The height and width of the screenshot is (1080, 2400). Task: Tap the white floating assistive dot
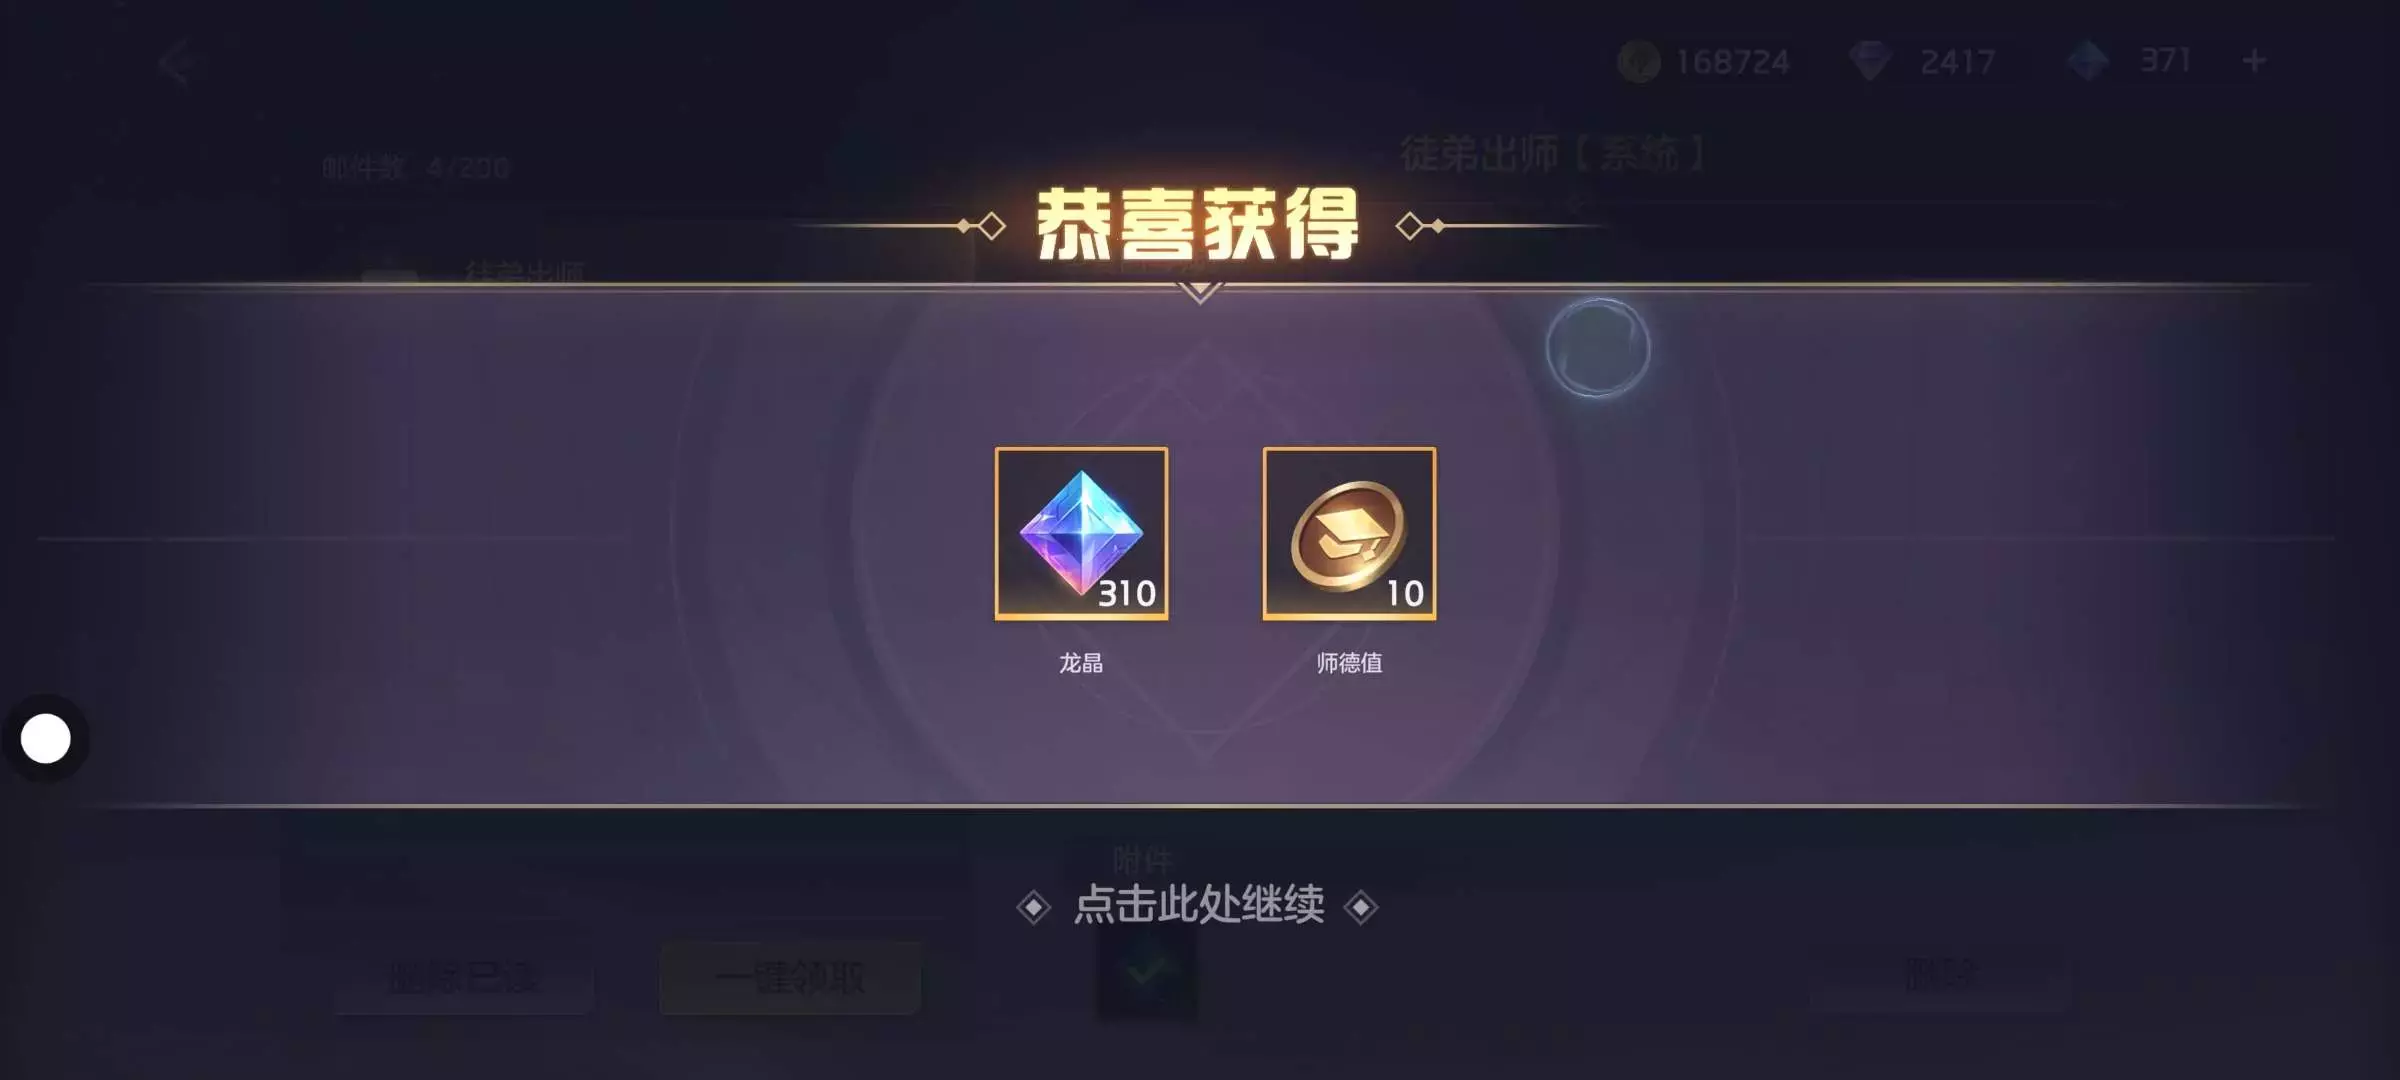pyautogui.click(x=46, y=738)
